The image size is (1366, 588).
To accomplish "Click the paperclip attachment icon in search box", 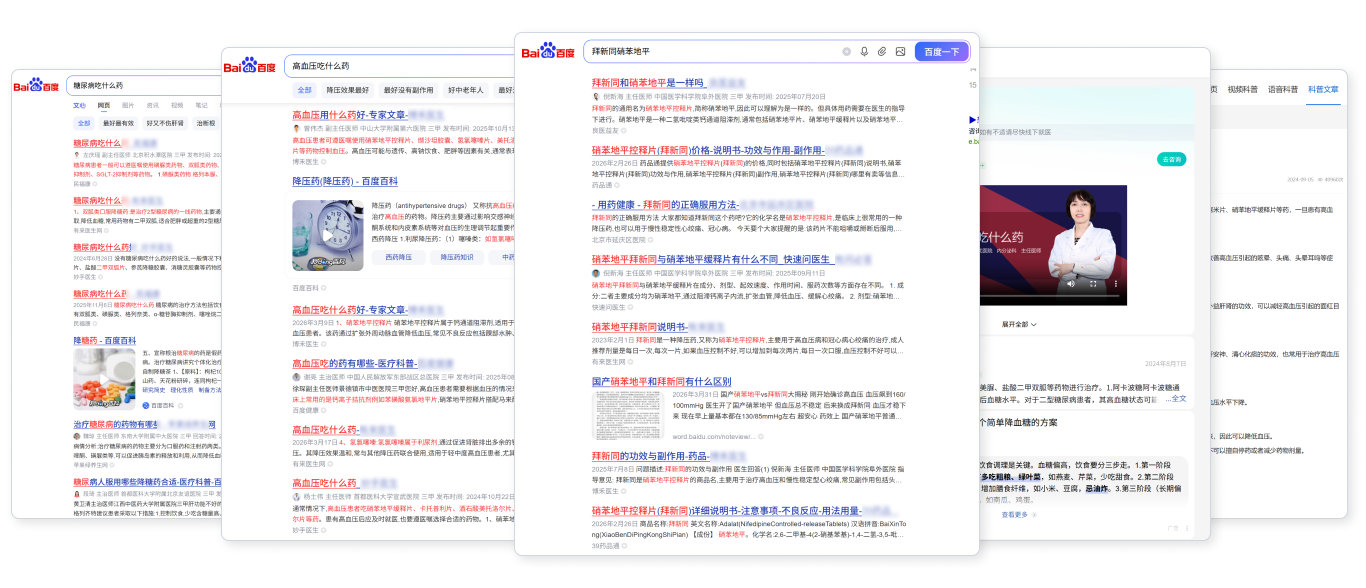I will [x=882, y=51].
